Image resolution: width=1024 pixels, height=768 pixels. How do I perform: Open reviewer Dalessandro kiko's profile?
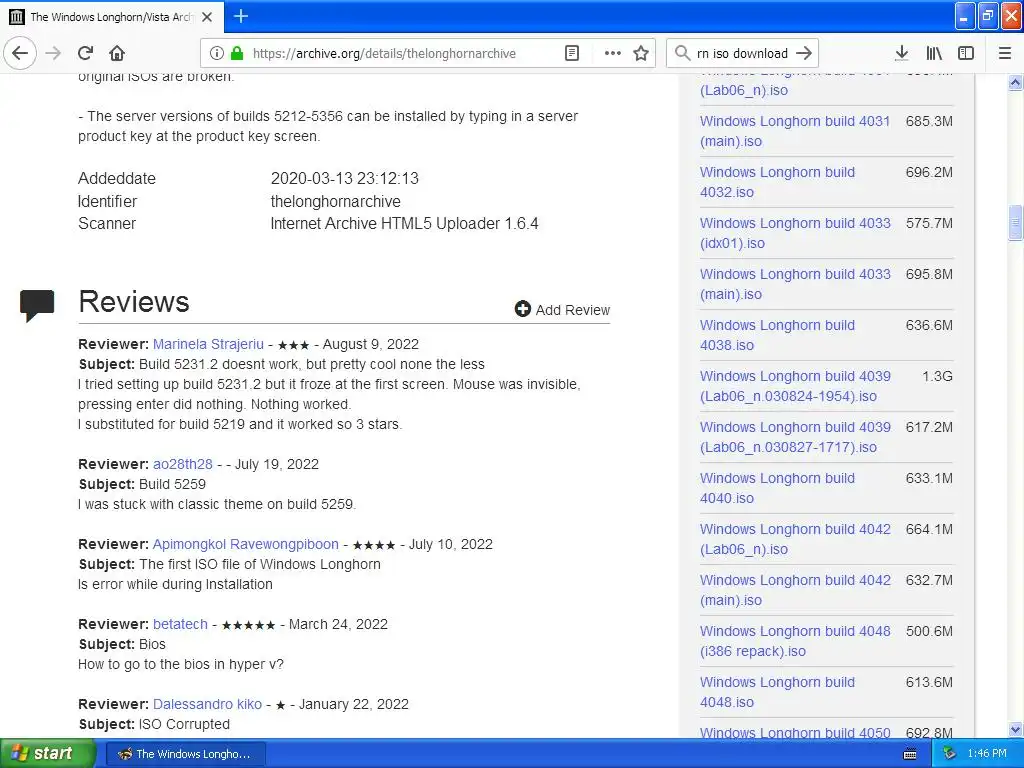click(x=207, y=704)
